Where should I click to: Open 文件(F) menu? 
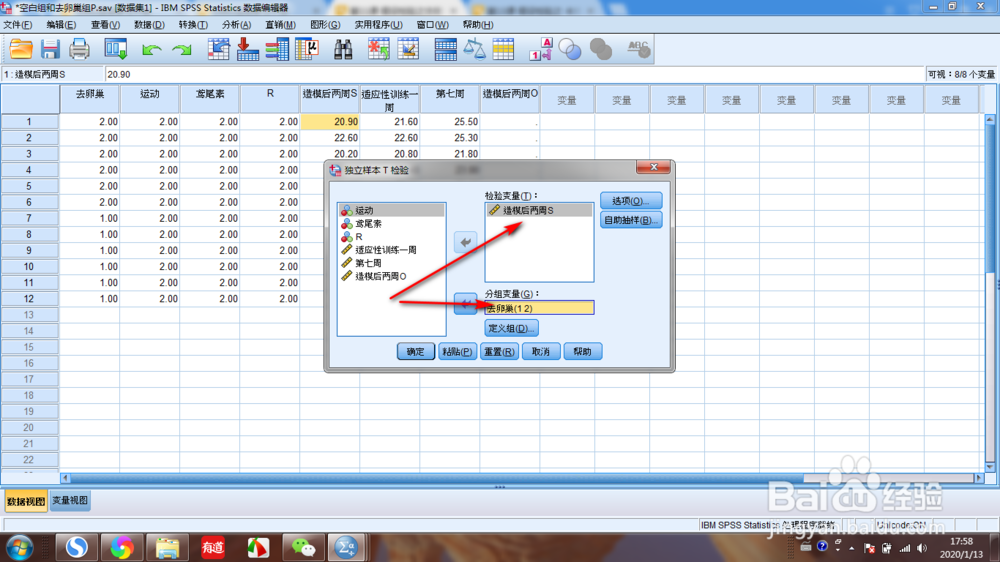[17, 25]
